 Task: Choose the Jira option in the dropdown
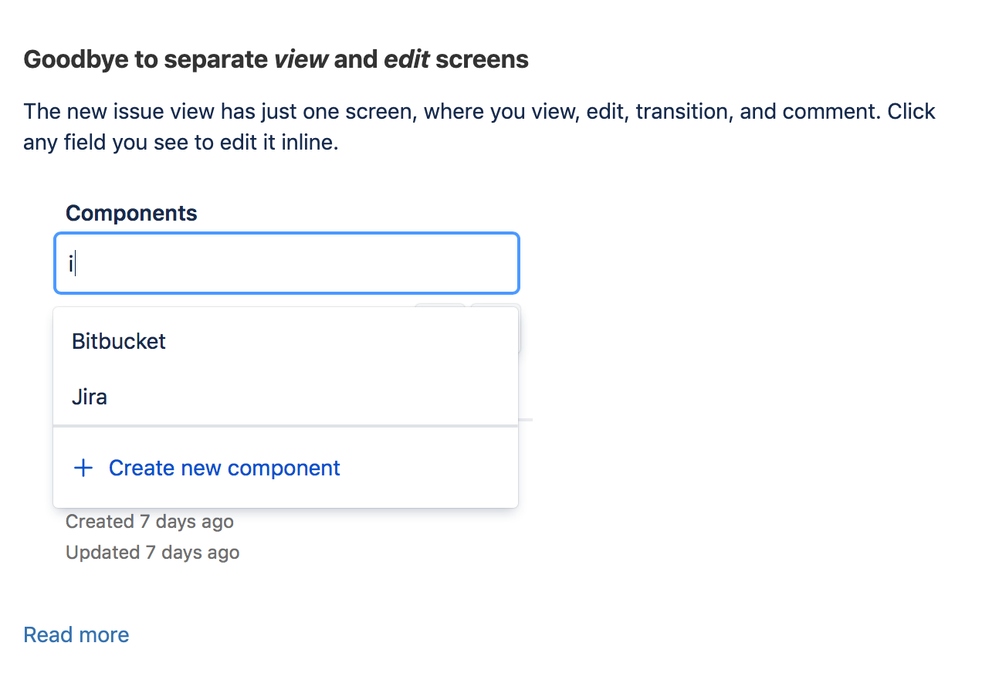coord(90,397)
